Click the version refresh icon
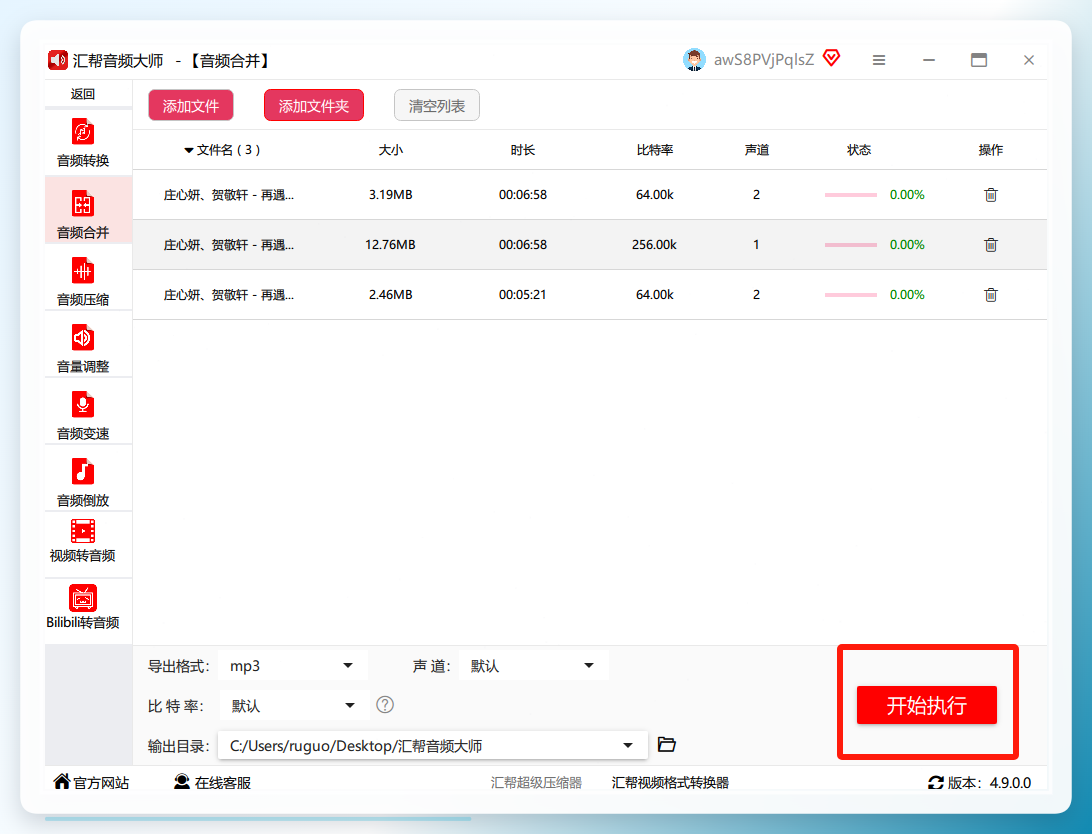 point(935,782)
